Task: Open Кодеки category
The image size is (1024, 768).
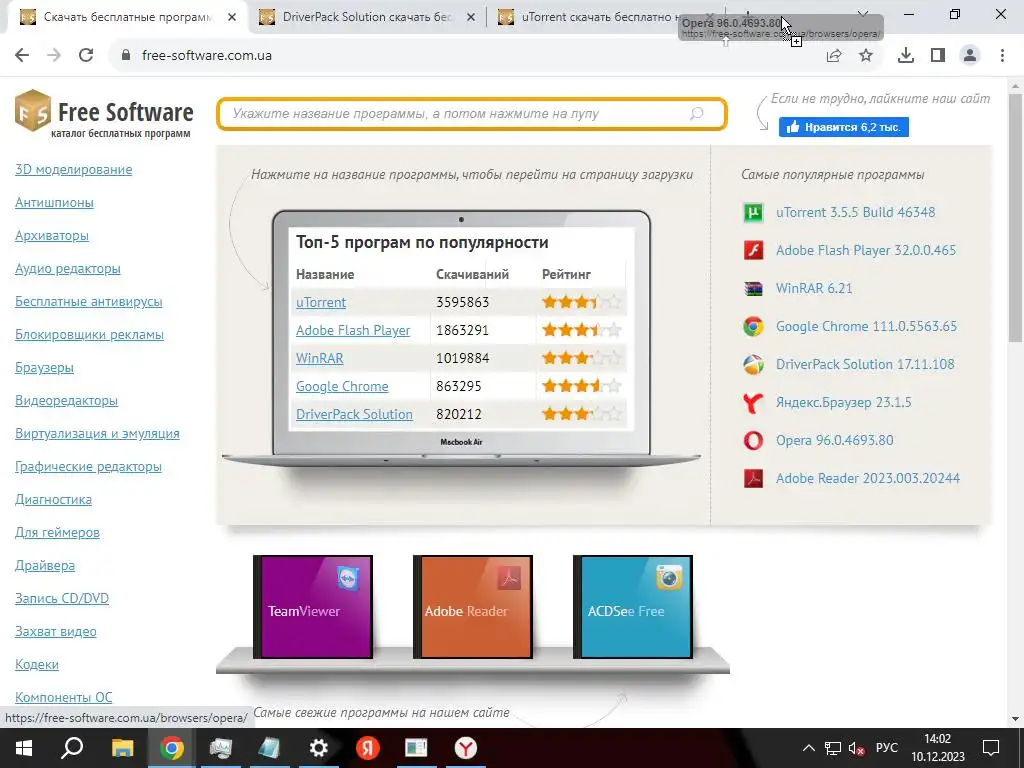Action: [x=37, y=664]
